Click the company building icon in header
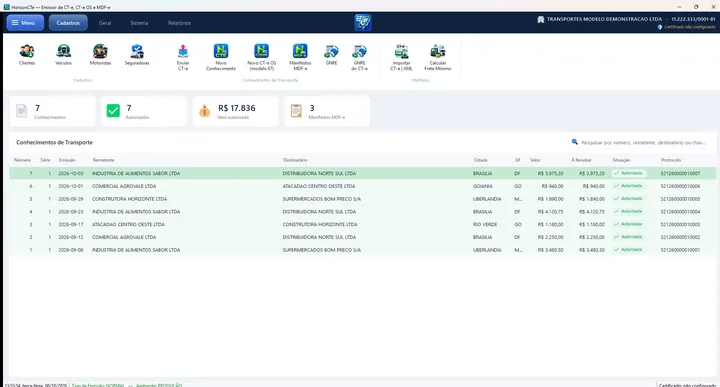Screen dimensions: 720x387 click(540, 19)
